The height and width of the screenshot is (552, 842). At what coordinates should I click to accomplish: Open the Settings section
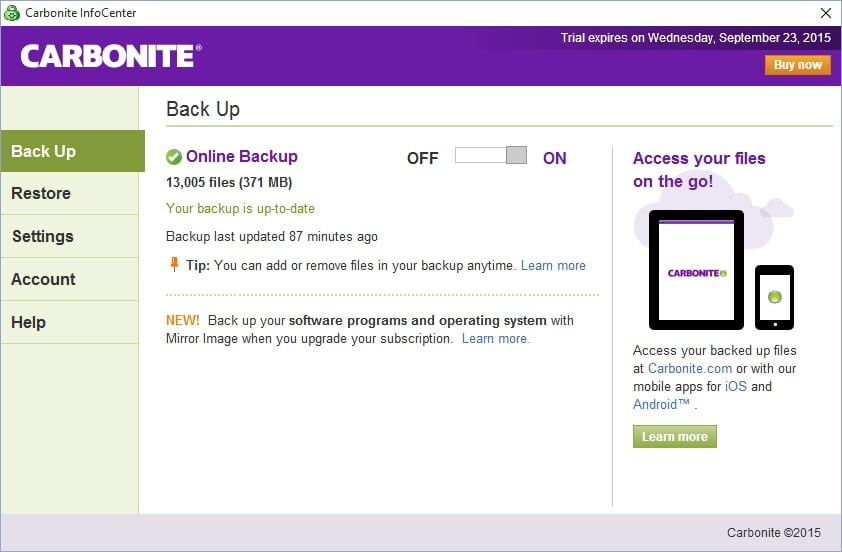pos(43,236)
